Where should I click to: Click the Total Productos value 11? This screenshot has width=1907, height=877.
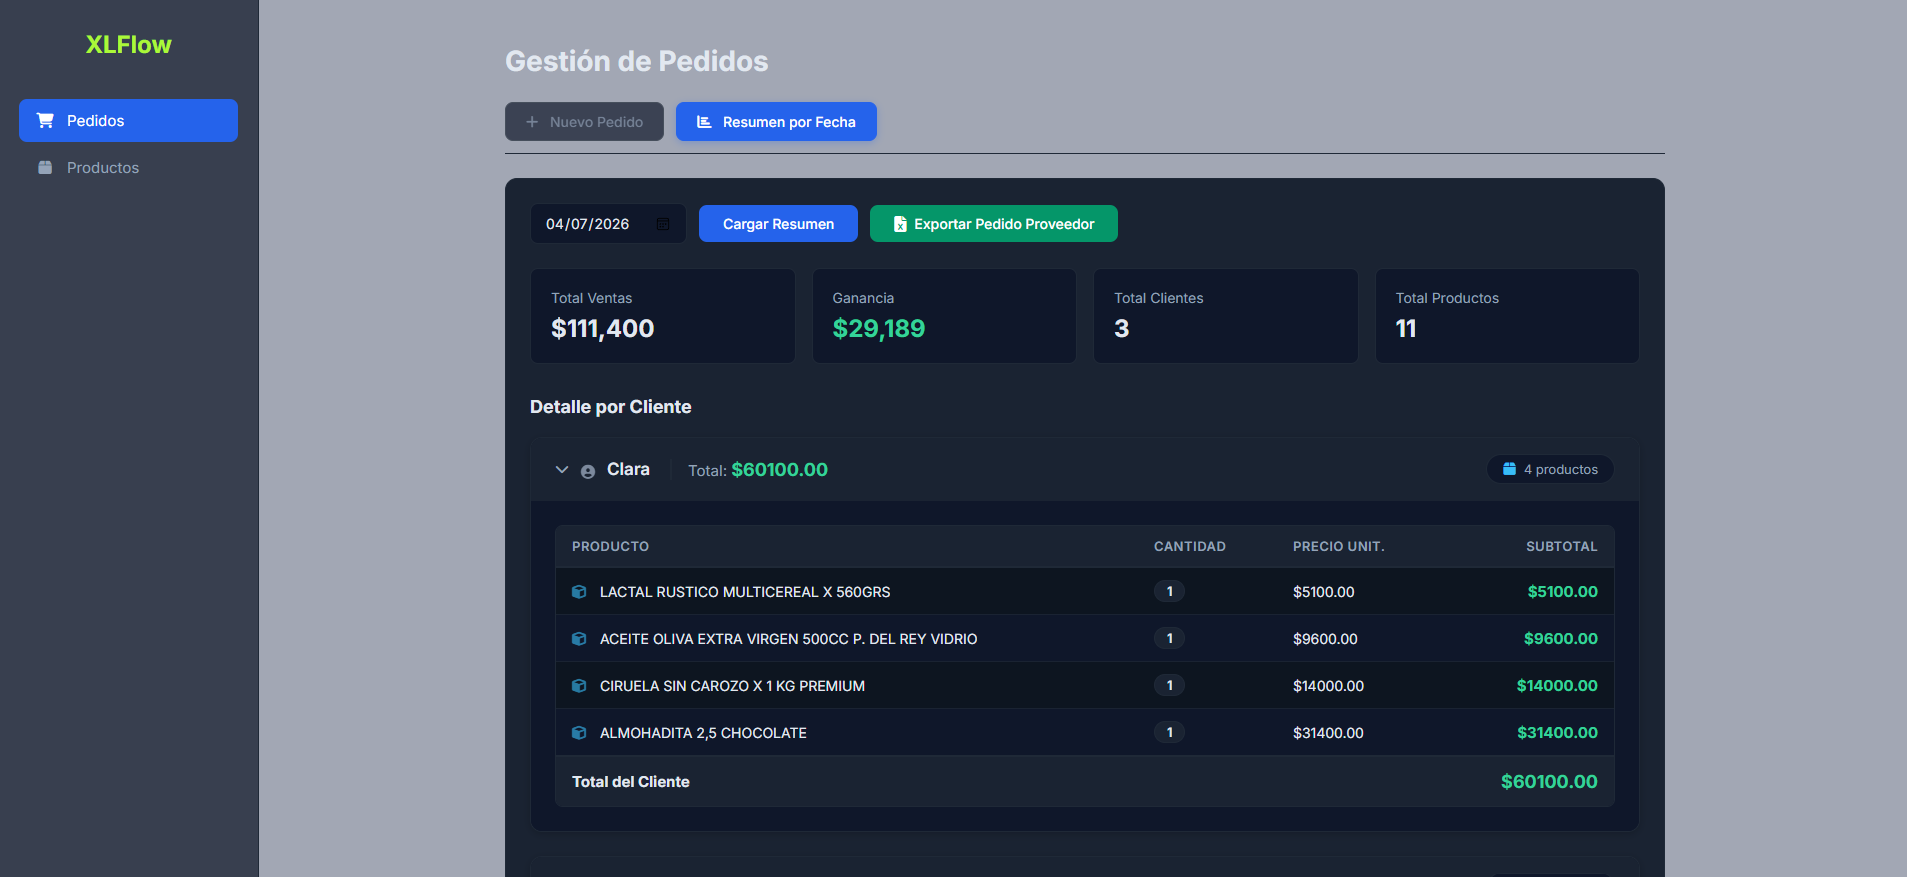pos(1406,329)
